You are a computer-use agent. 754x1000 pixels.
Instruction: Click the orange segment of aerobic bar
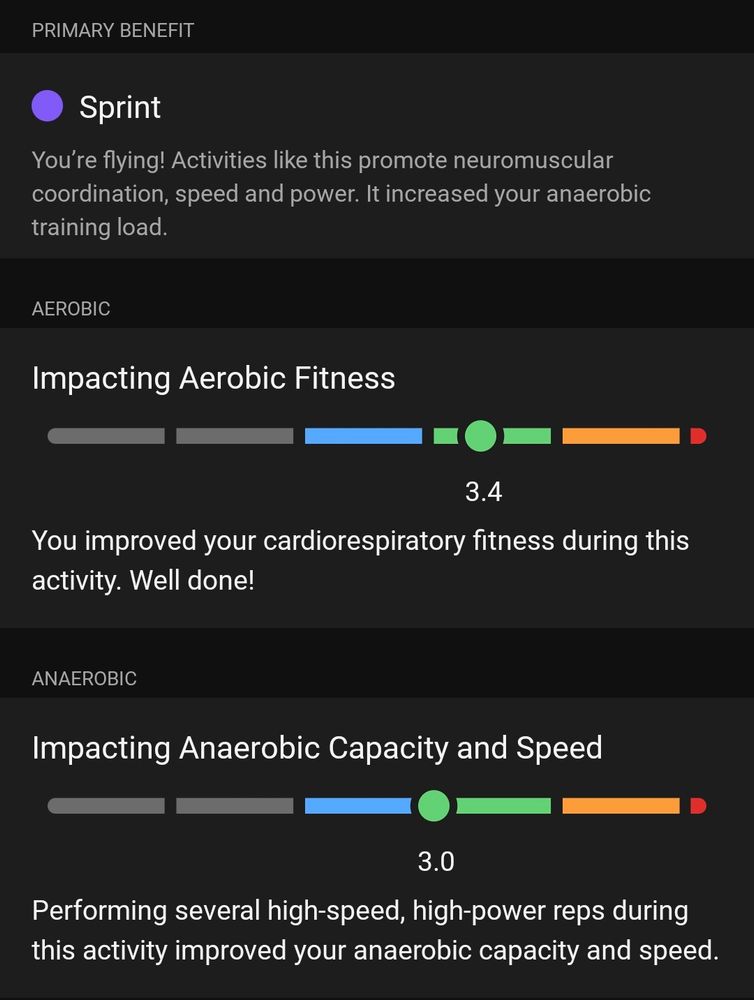(x=621, y=436)
